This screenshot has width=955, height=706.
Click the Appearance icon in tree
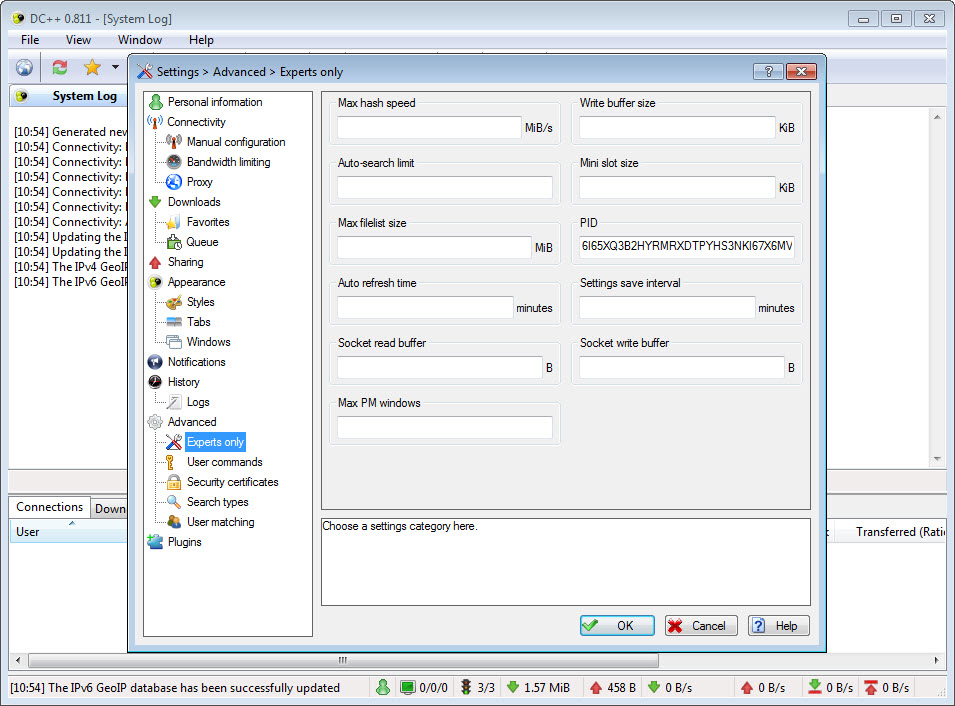pos(155,282)
